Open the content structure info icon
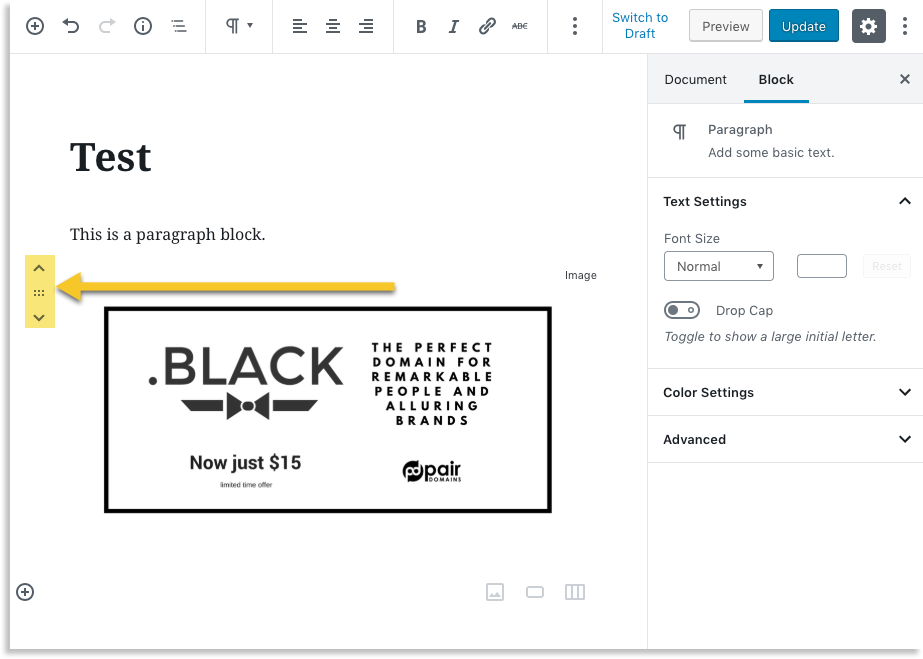The height and width of the screenshot is (659, 923). (143, 27)
